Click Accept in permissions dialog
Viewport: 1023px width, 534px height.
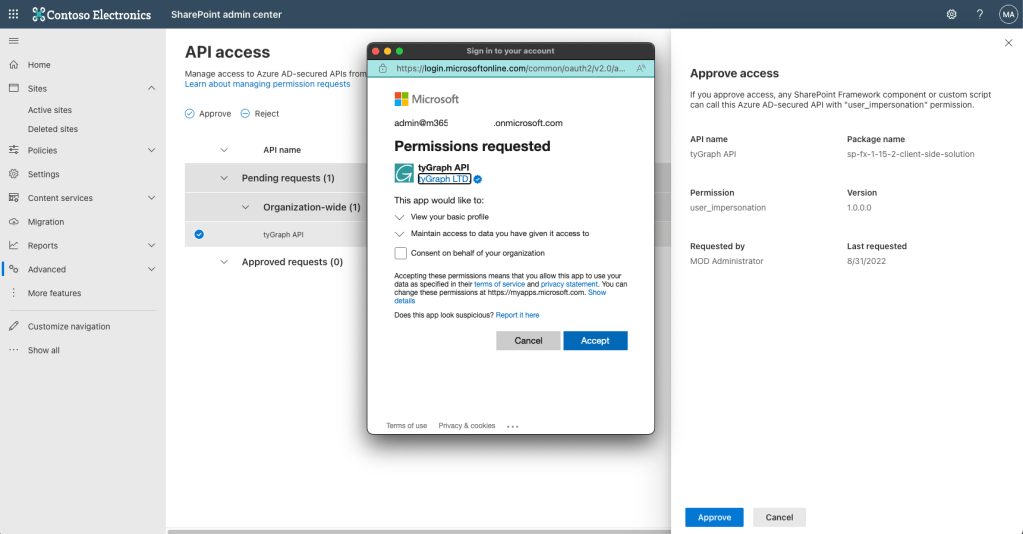(x=595, y=341)
